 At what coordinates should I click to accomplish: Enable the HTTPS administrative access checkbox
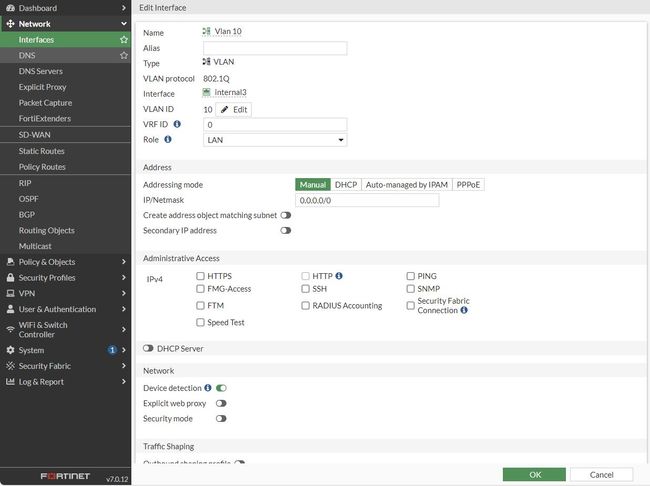(201, 276)
